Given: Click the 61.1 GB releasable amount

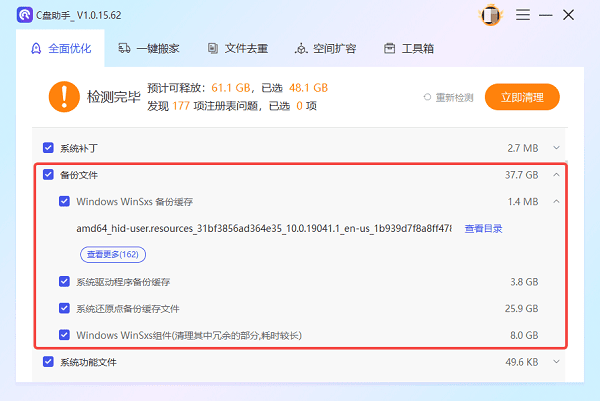Looking at the screenshot, I should coord(231,88).
